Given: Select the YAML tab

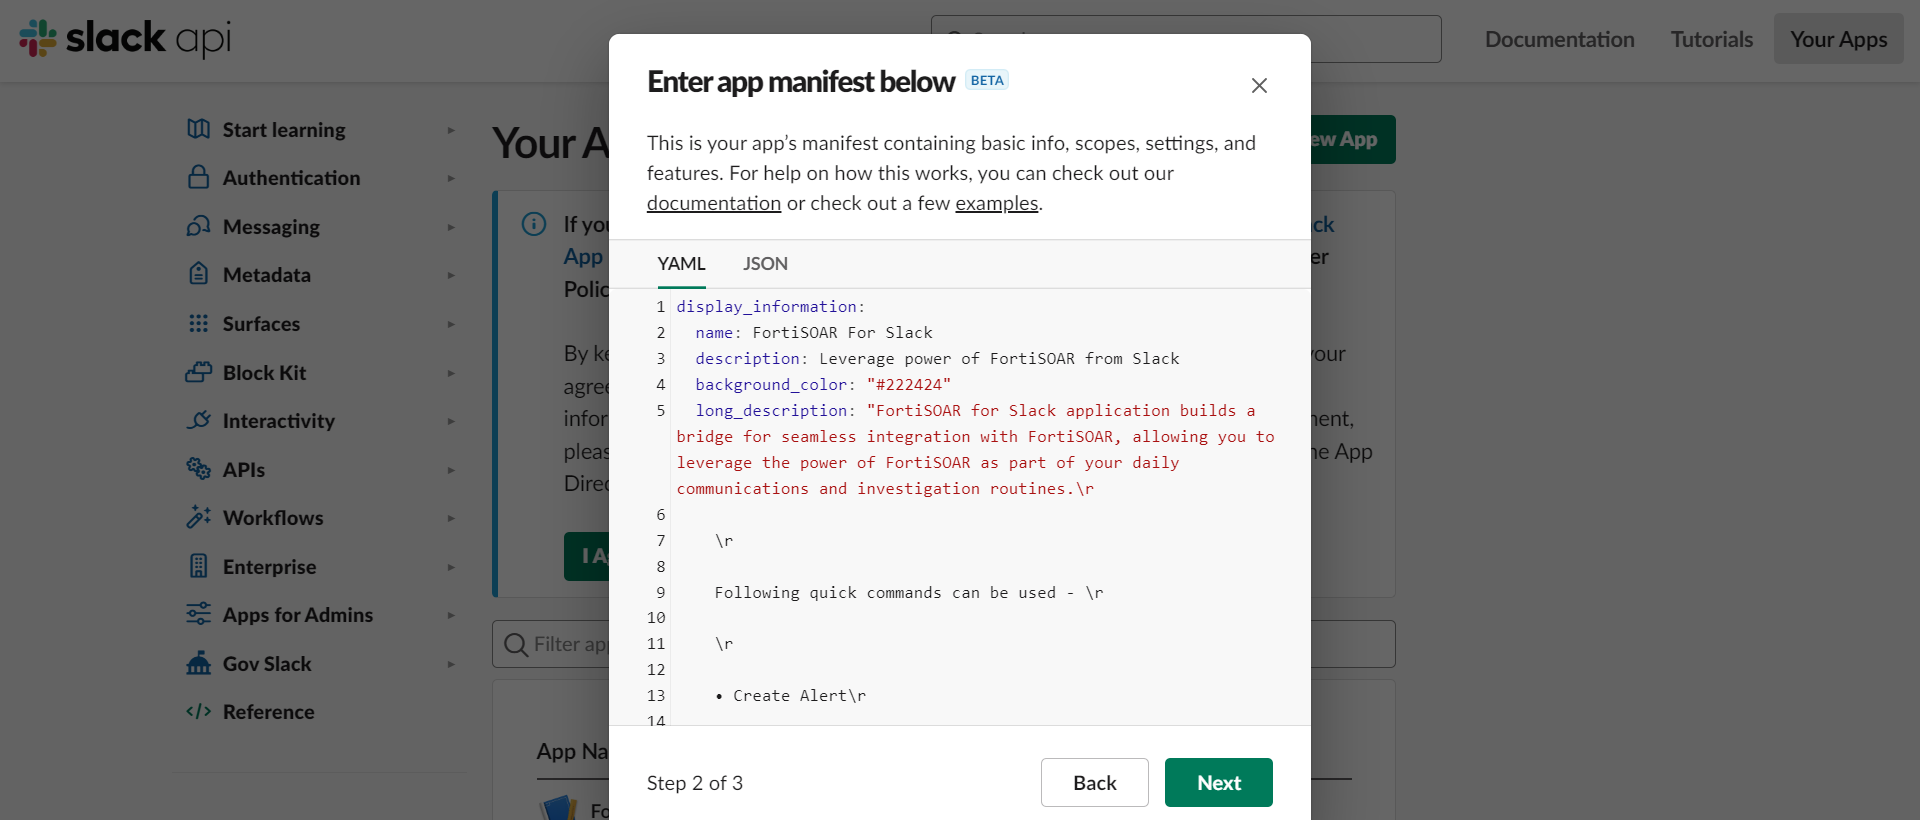Looking at the screenshot, I should (681, 264).
